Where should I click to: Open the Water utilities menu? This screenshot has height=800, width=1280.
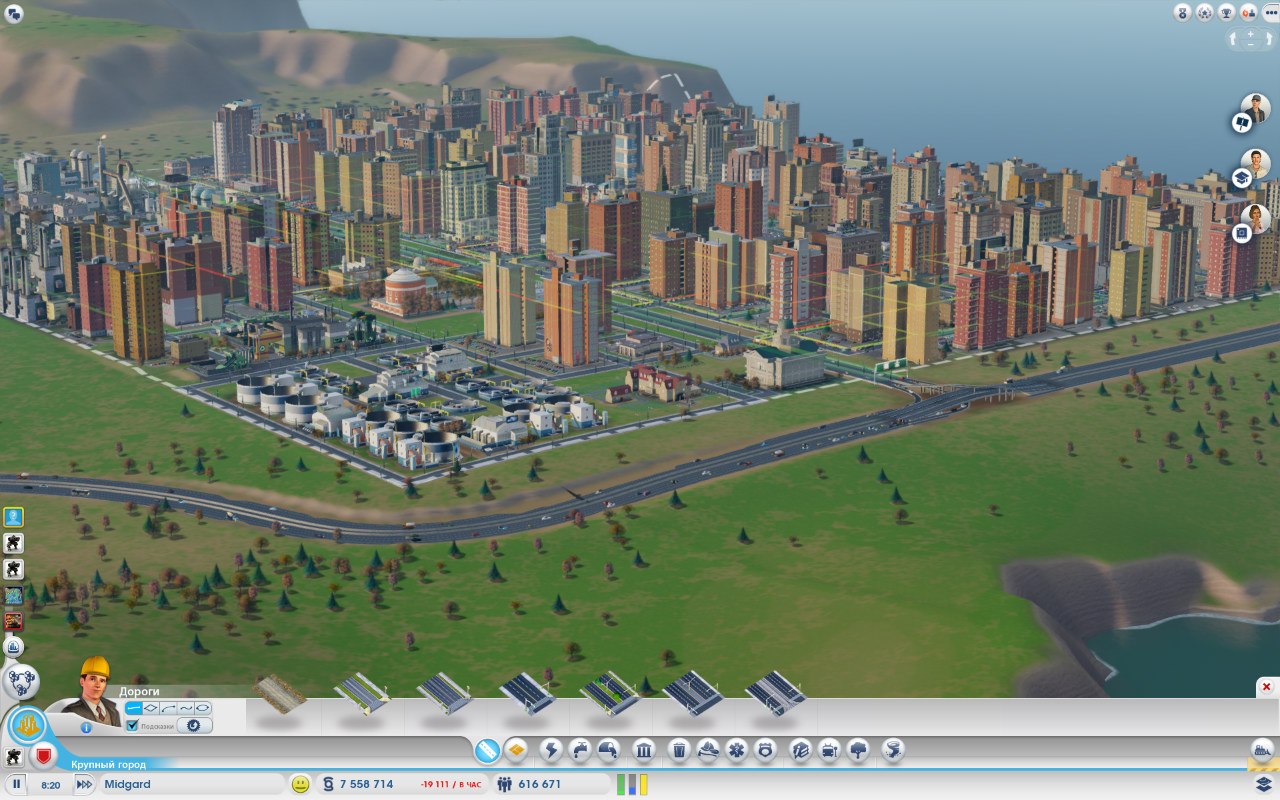coord(580,749)
